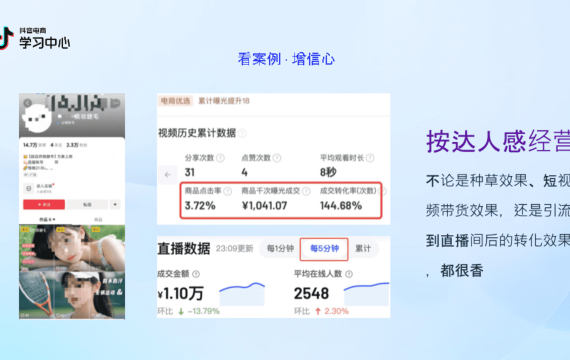Select the 每5分钟 interval tab
This screenshot has width=570, height=360.
[324, 249]
